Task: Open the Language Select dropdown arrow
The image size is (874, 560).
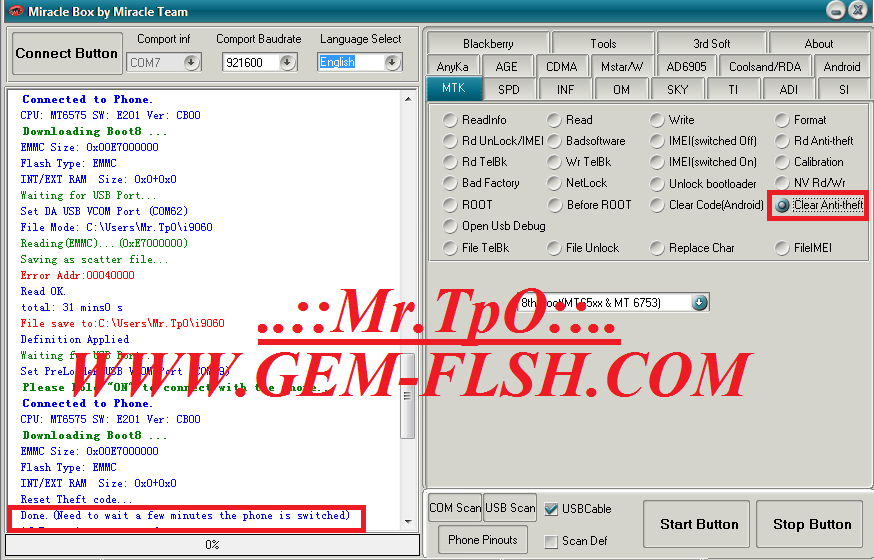Action: [392, 62]
